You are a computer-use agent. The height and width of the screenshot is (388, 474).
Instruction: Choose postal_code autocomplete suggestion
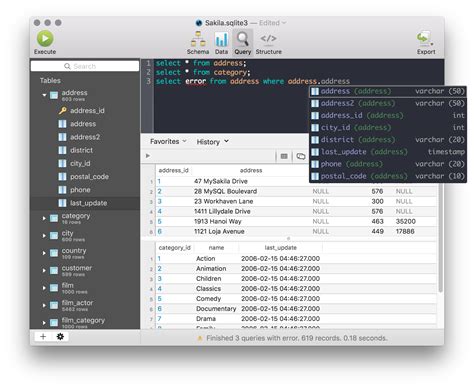pos(388,176)
